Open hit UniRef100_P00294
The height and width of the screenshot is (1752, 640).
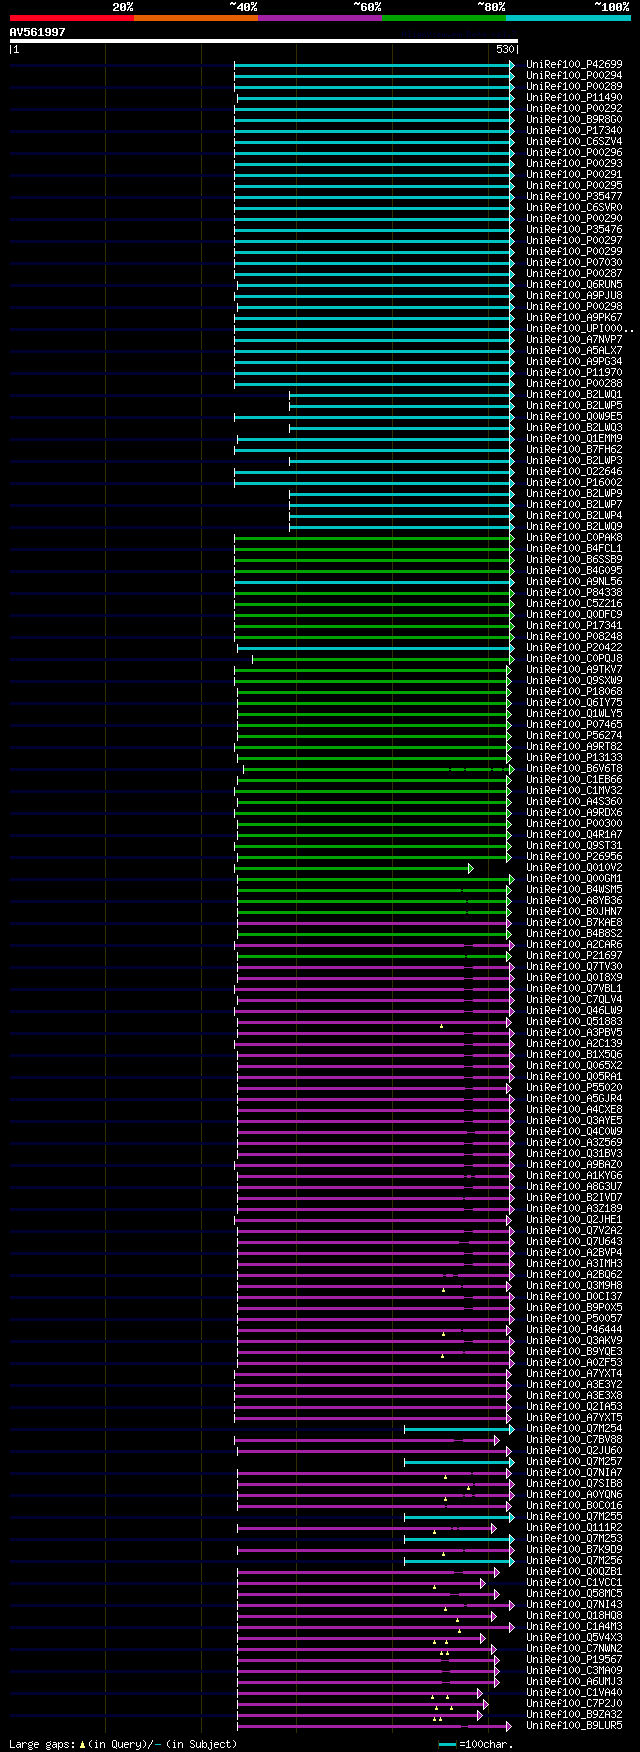(x=574, y=76)
